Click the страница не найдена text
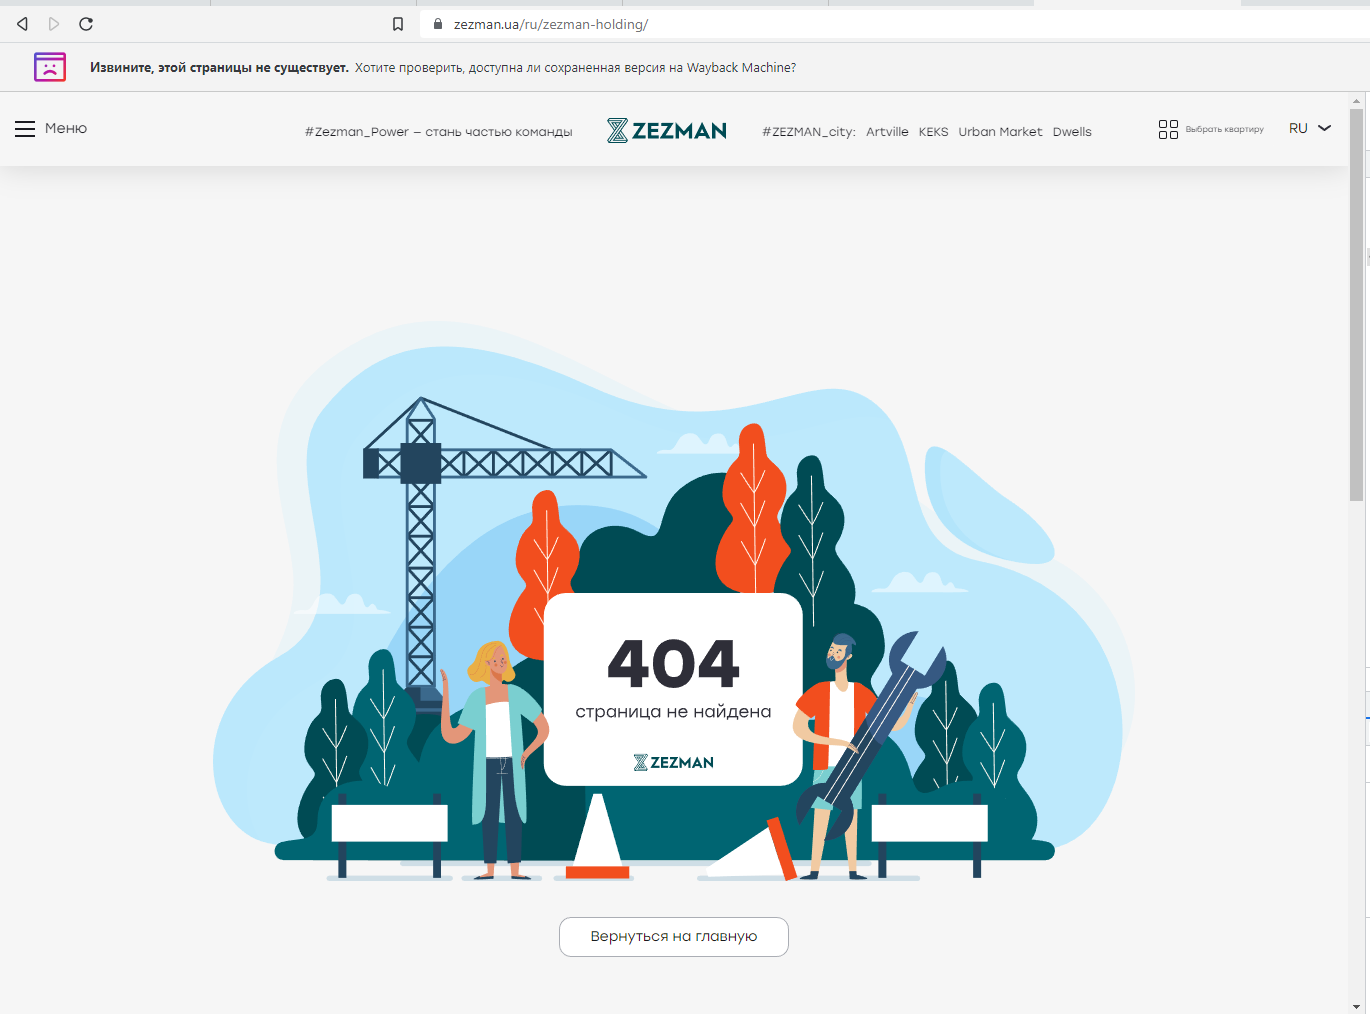This screenshot has width=1370, height=1014. (x=674, y=712)
